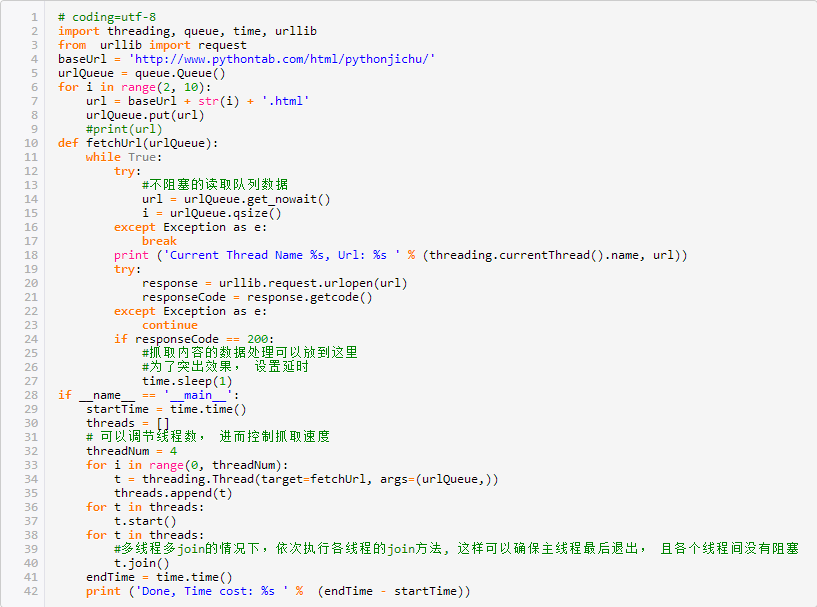Screen dimensions: 817x607
Task: Click 'response = urllib.request.urlopen(url)' line
Action: coord(275,283)
